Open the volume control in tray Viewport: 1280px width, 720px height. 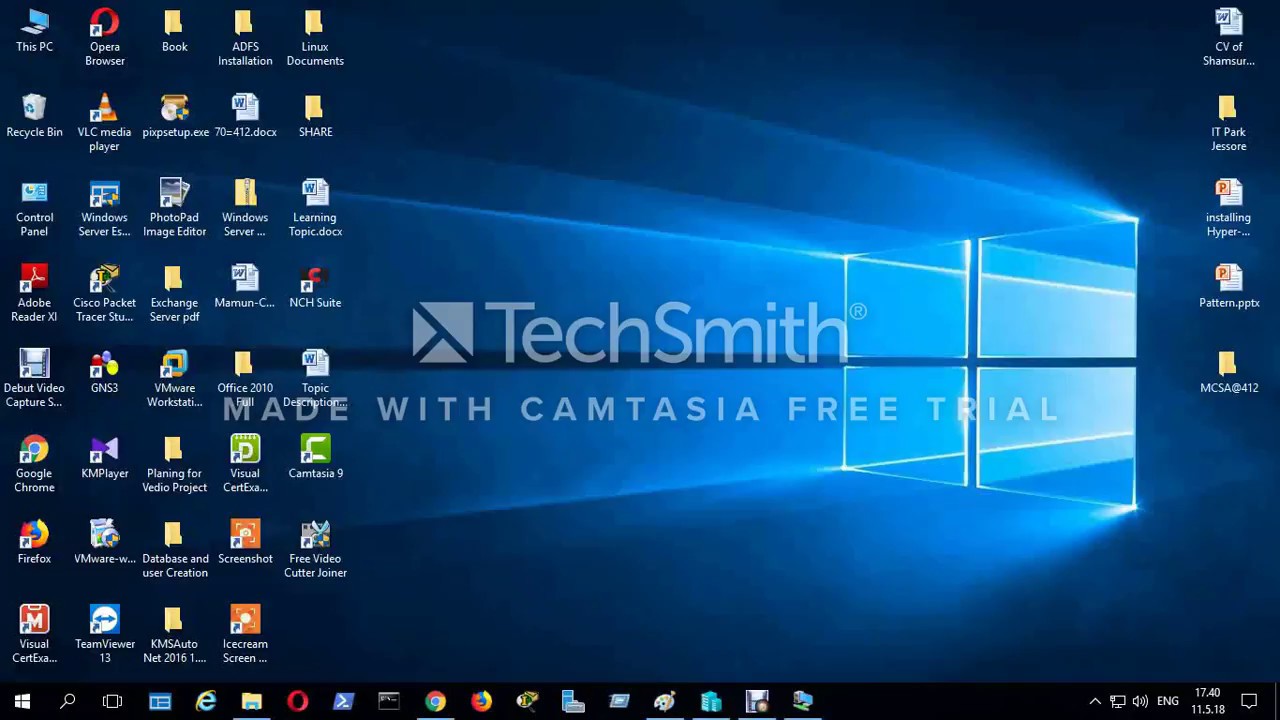coord(1140,701)
